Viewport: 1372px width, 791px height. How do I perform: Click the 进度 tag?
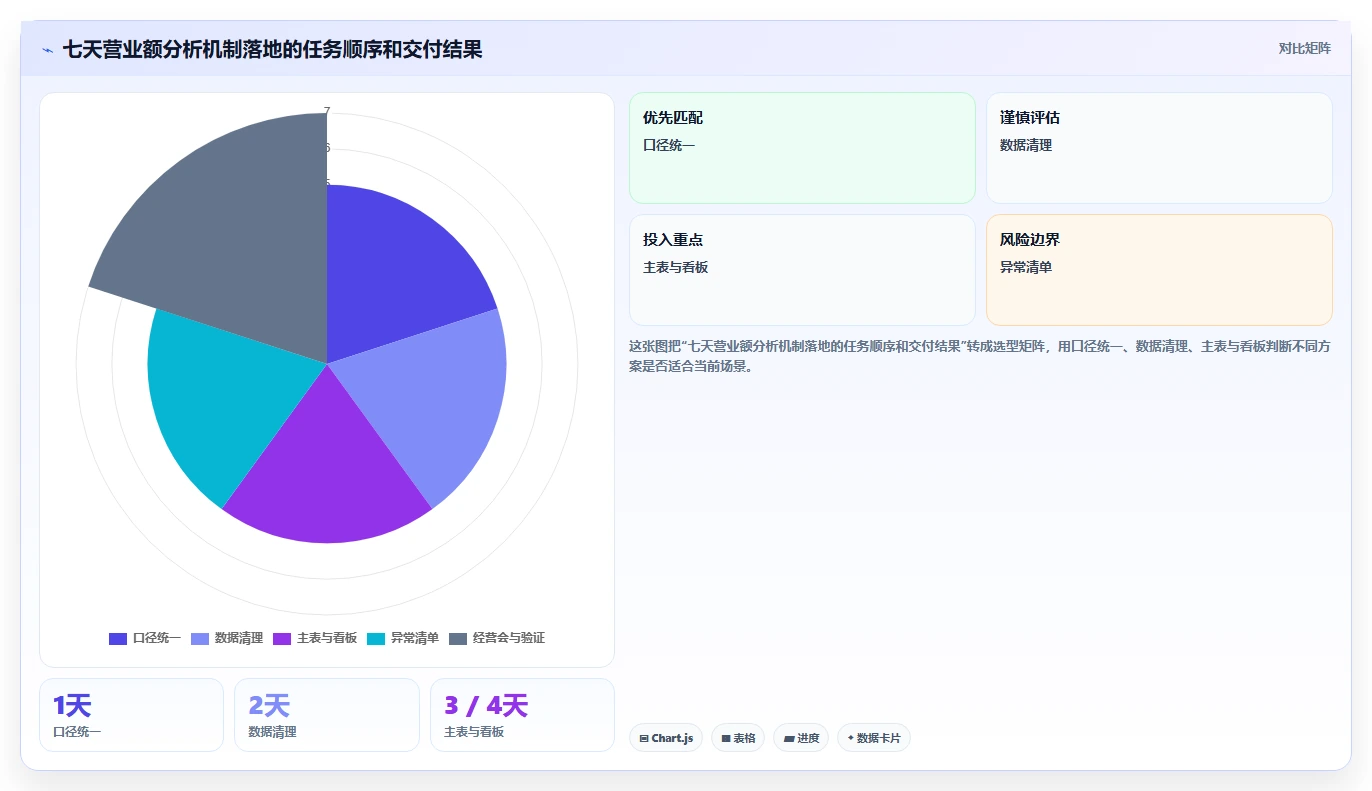801,738
